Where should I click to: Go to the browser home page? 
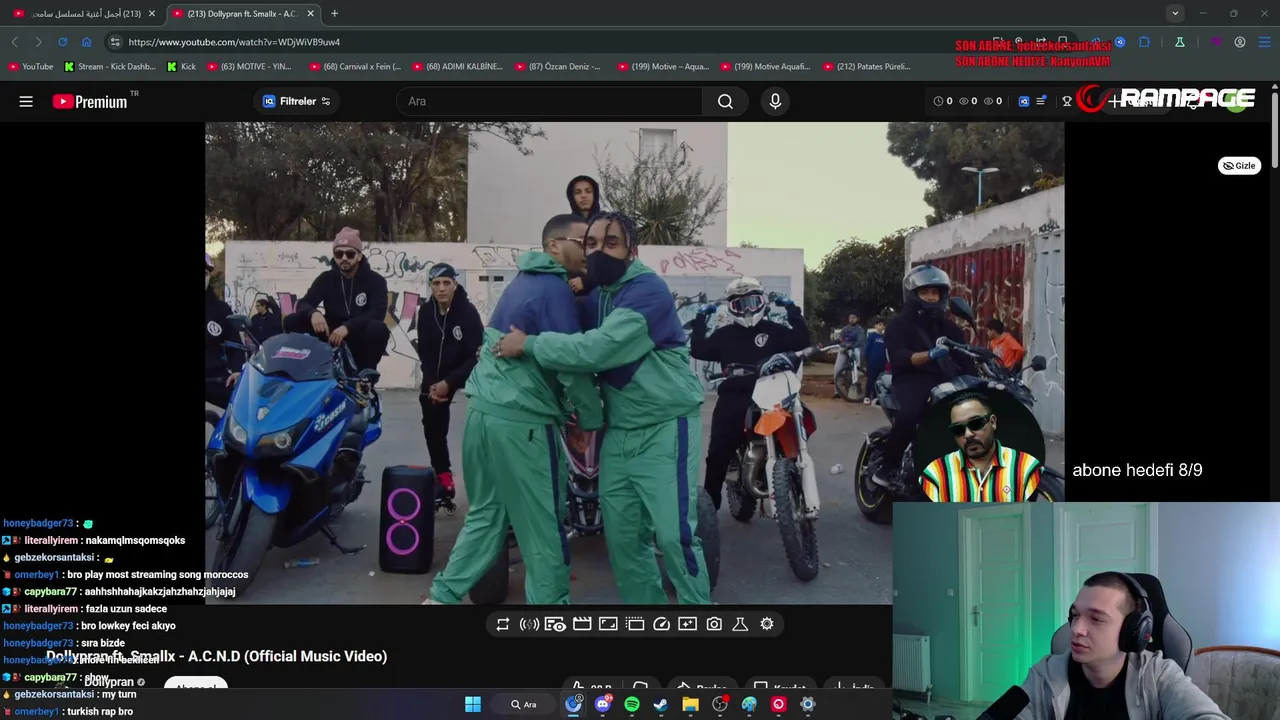pyautogui.click(x=86, y=42)
